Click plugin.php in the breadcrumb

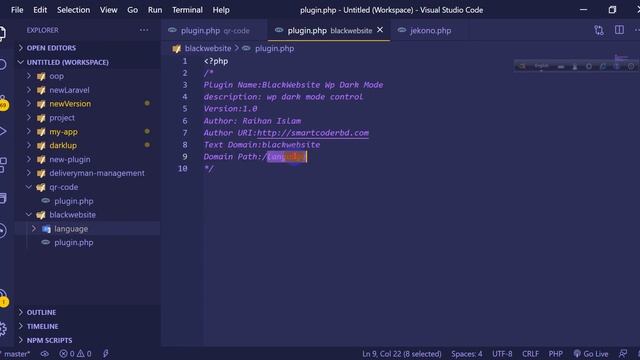tap(274, 49)
